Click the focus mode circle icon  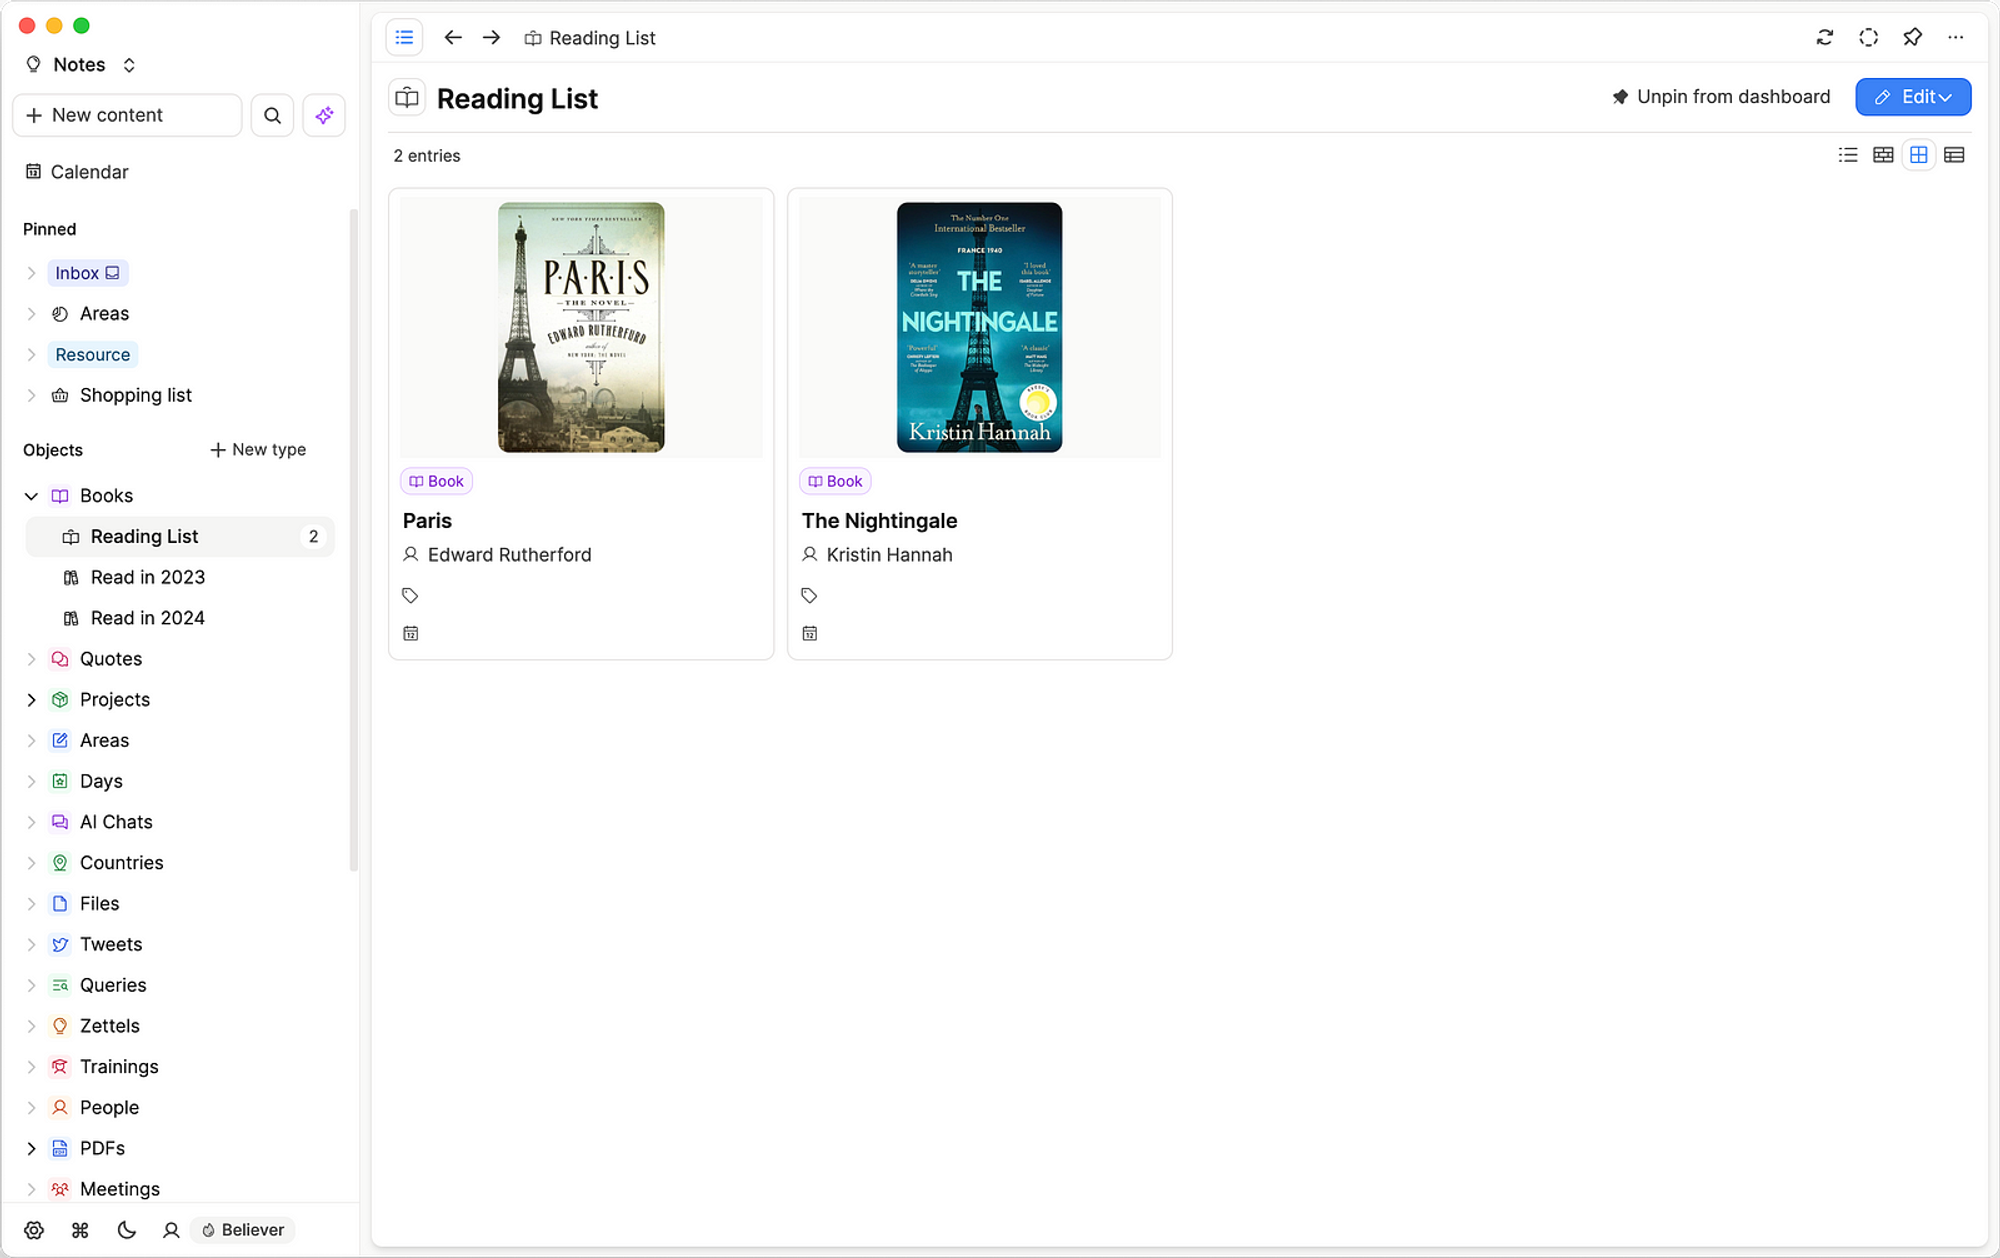pyautogui.click(x=1868, y=37)
